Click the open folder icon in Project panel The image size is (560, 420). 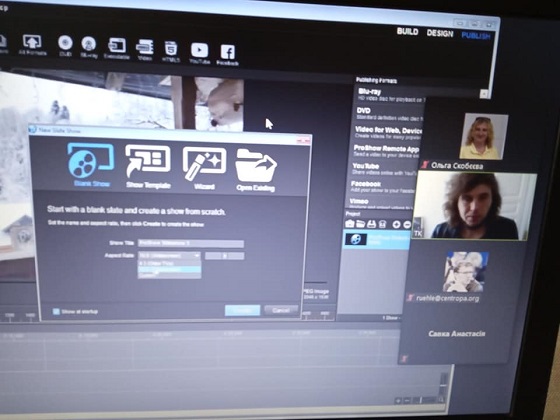(361, 224)
